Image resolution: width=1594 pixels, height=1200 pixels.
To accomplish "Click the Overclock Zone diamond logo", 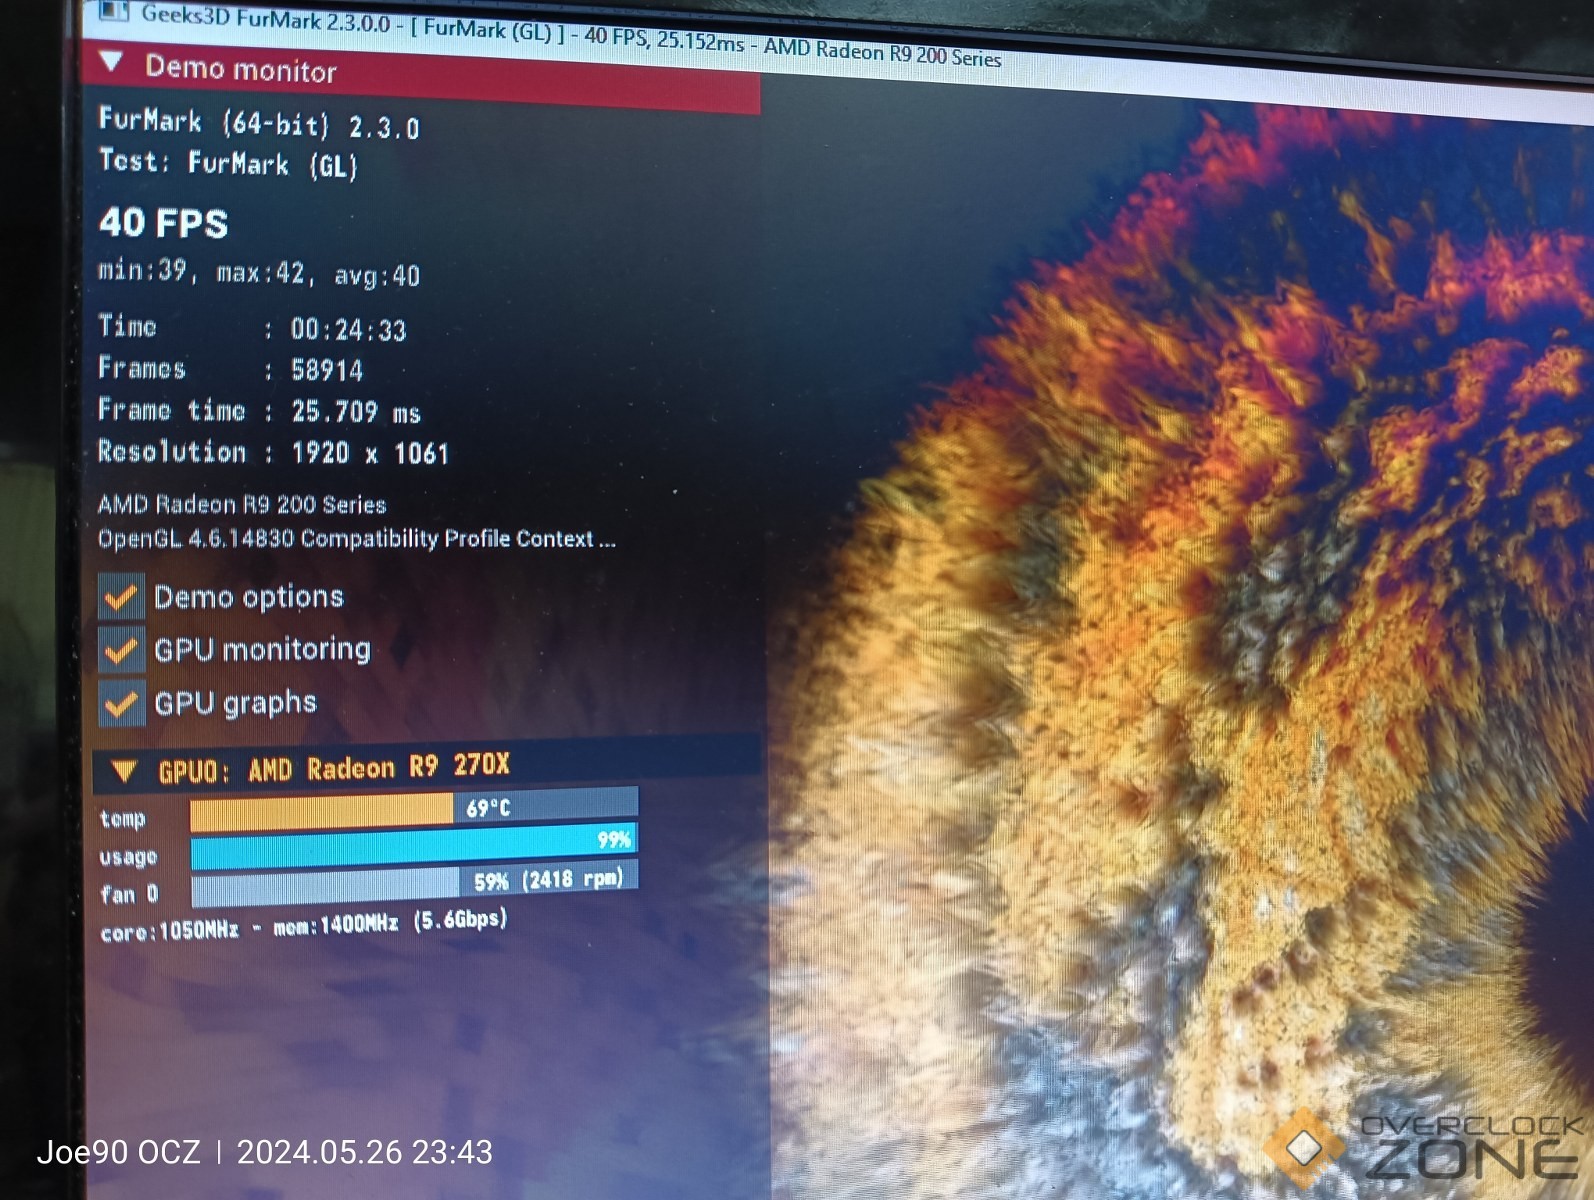I will tap(1304, 1148).
